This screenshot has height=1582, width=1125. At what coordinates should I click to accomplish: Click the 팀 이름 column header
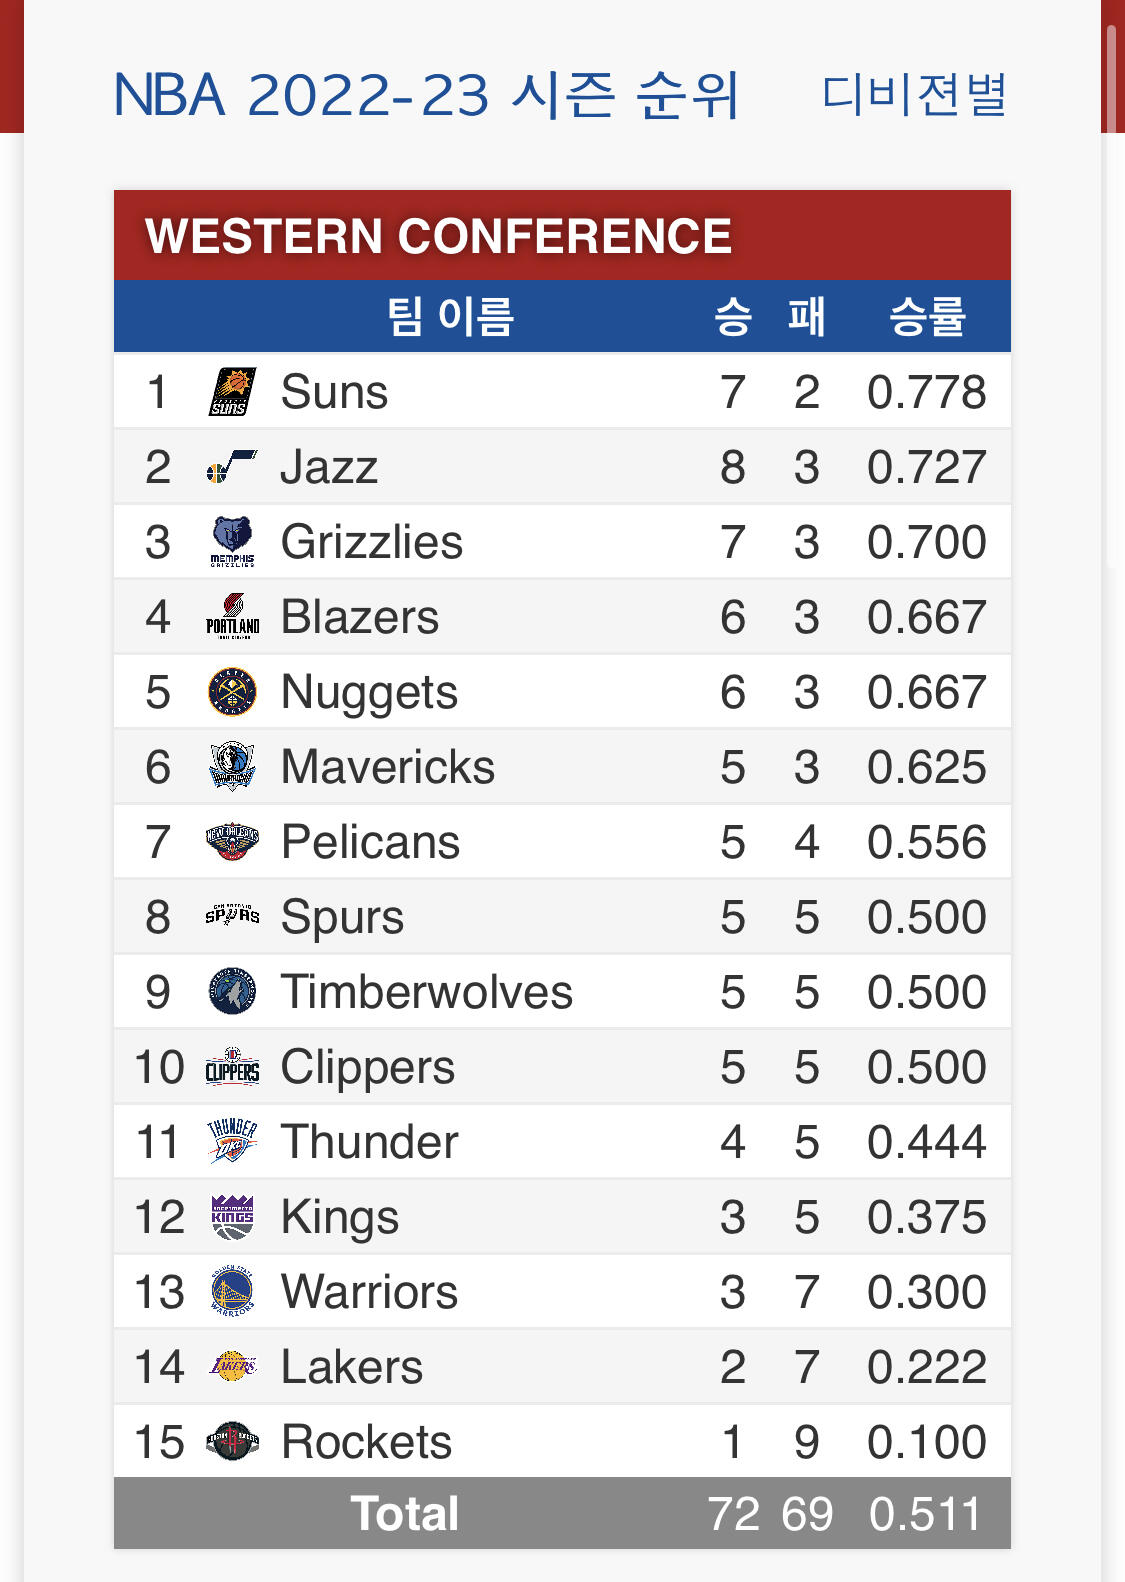point(450,316)
